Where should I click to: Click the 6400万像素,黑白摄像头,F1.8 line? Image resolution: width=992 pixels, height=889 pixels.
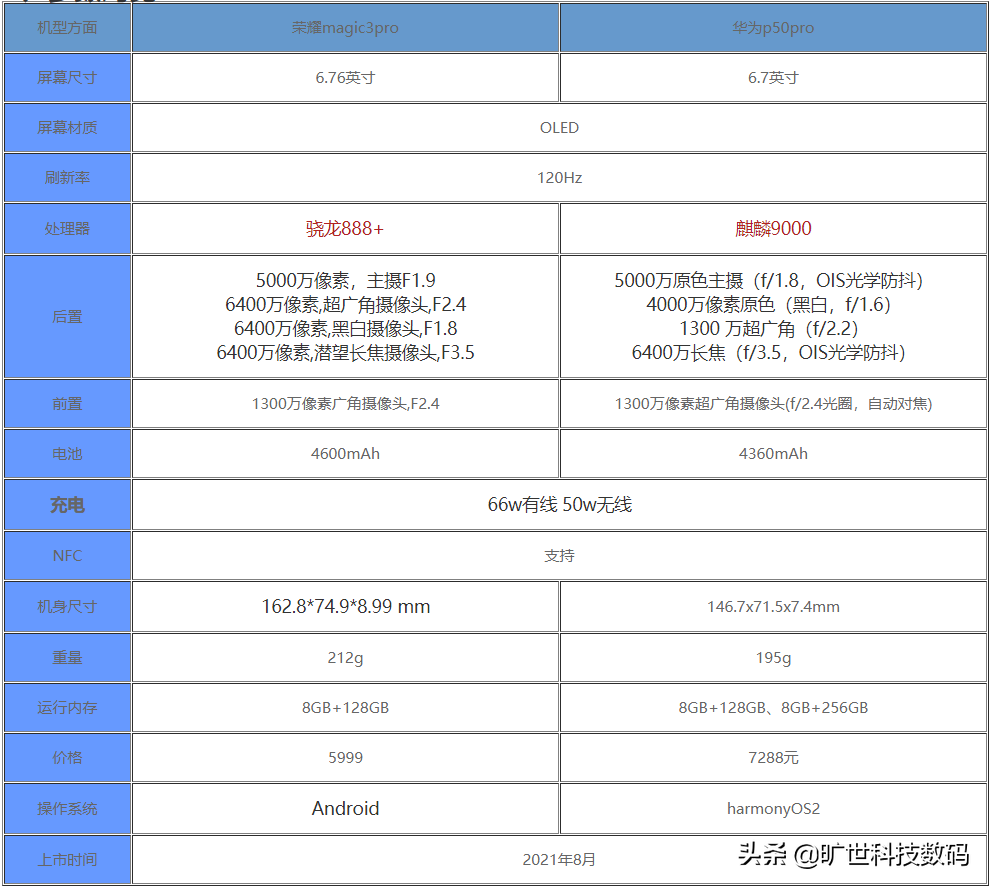[x=345, y=328]
